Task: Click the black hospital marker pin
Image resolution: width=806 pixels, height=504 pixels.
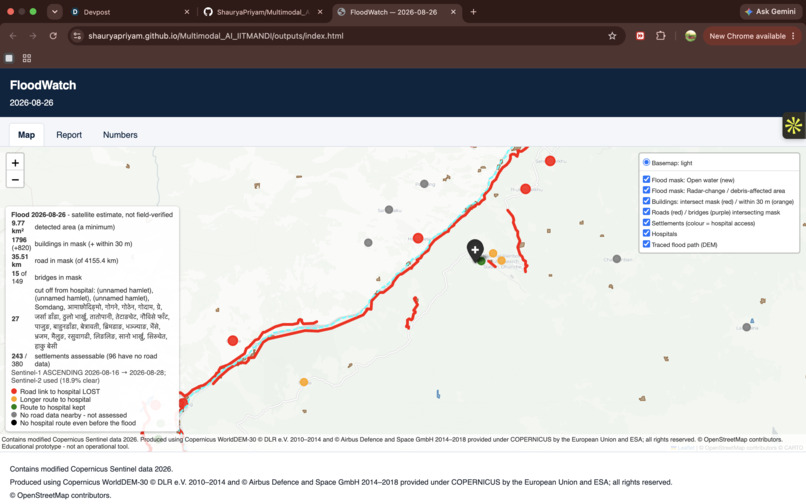Action: pos(475,250)
